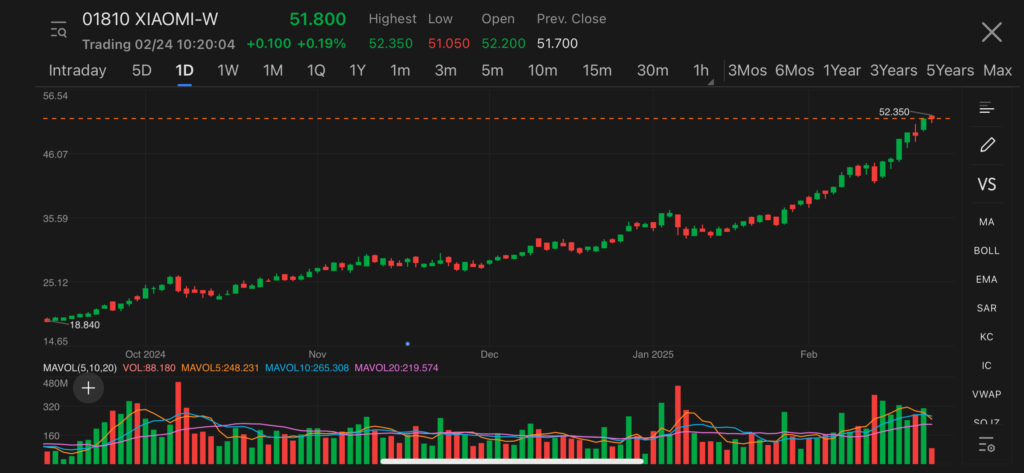Enable the EMA indicator
The image size is (1024, 473).
[986, 279]
